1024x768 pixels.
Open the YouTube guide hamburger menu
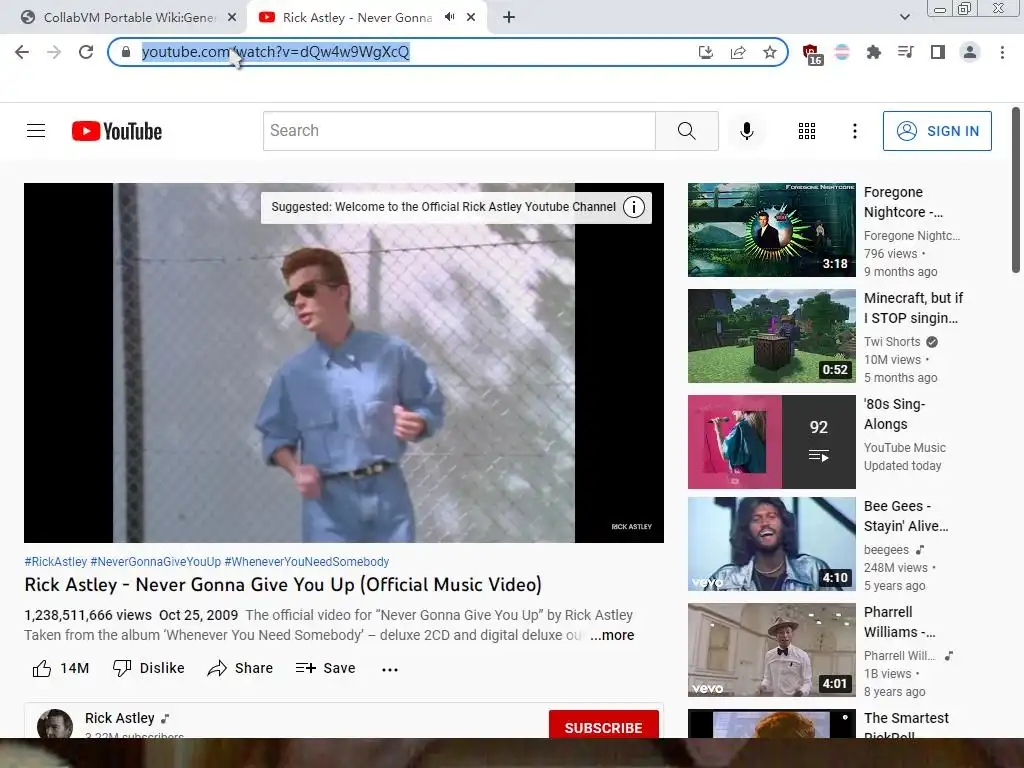(36, 131)
